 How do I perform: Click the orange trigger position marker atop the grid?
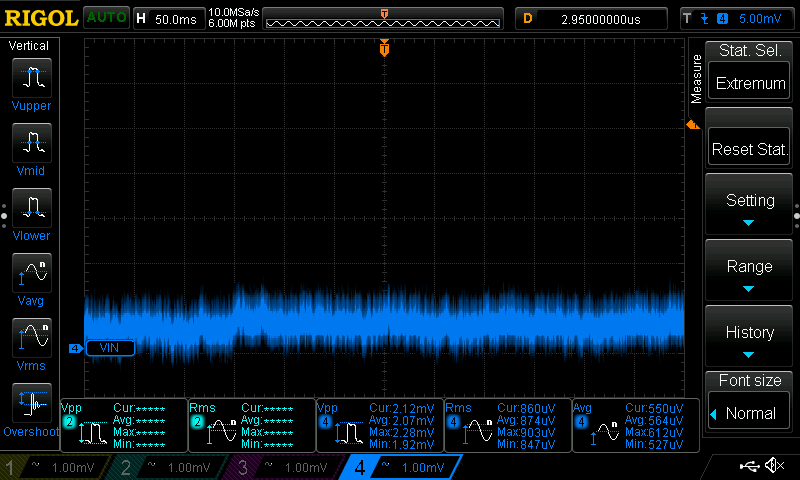pyautogui.click(x=384, y=48)
